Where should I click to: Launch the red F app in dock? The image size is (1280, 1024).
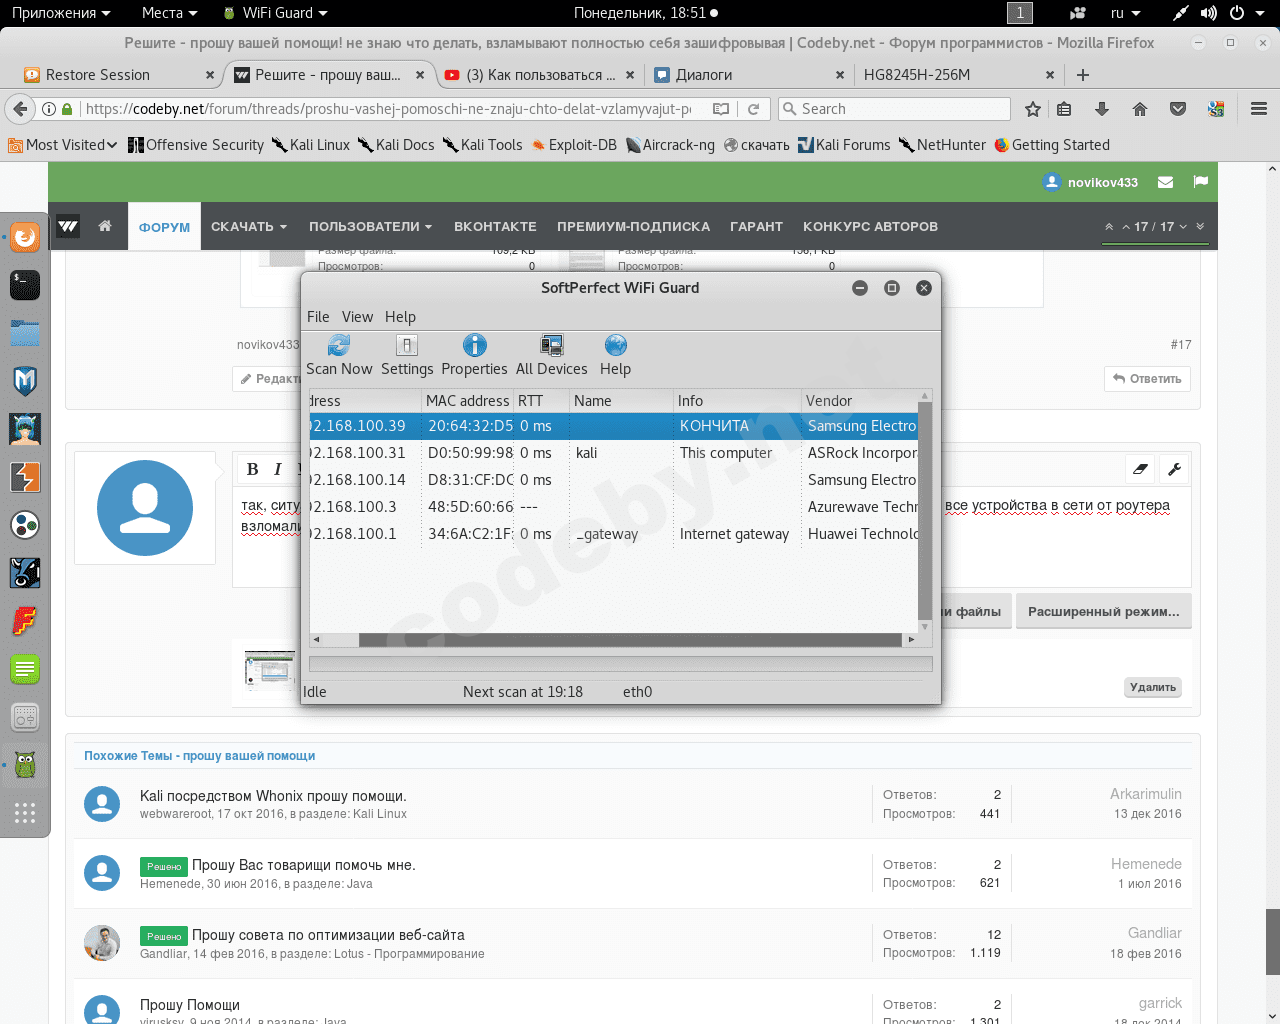click(x=25, y=621)
